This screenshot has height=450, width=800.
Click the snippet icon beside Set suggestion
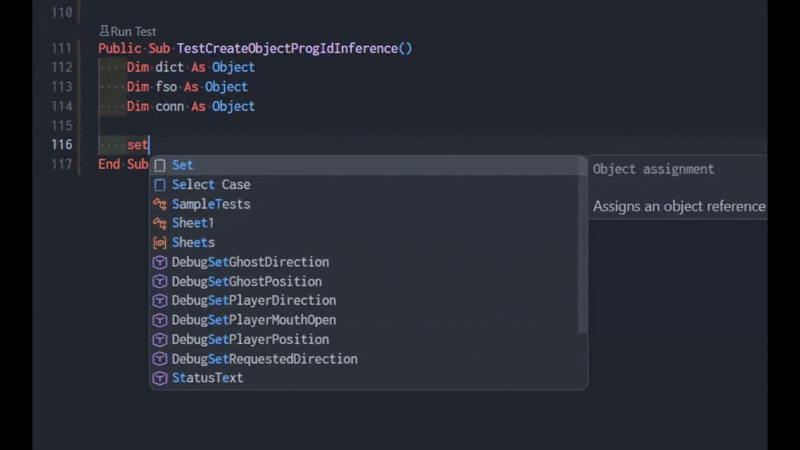(160, 165)
